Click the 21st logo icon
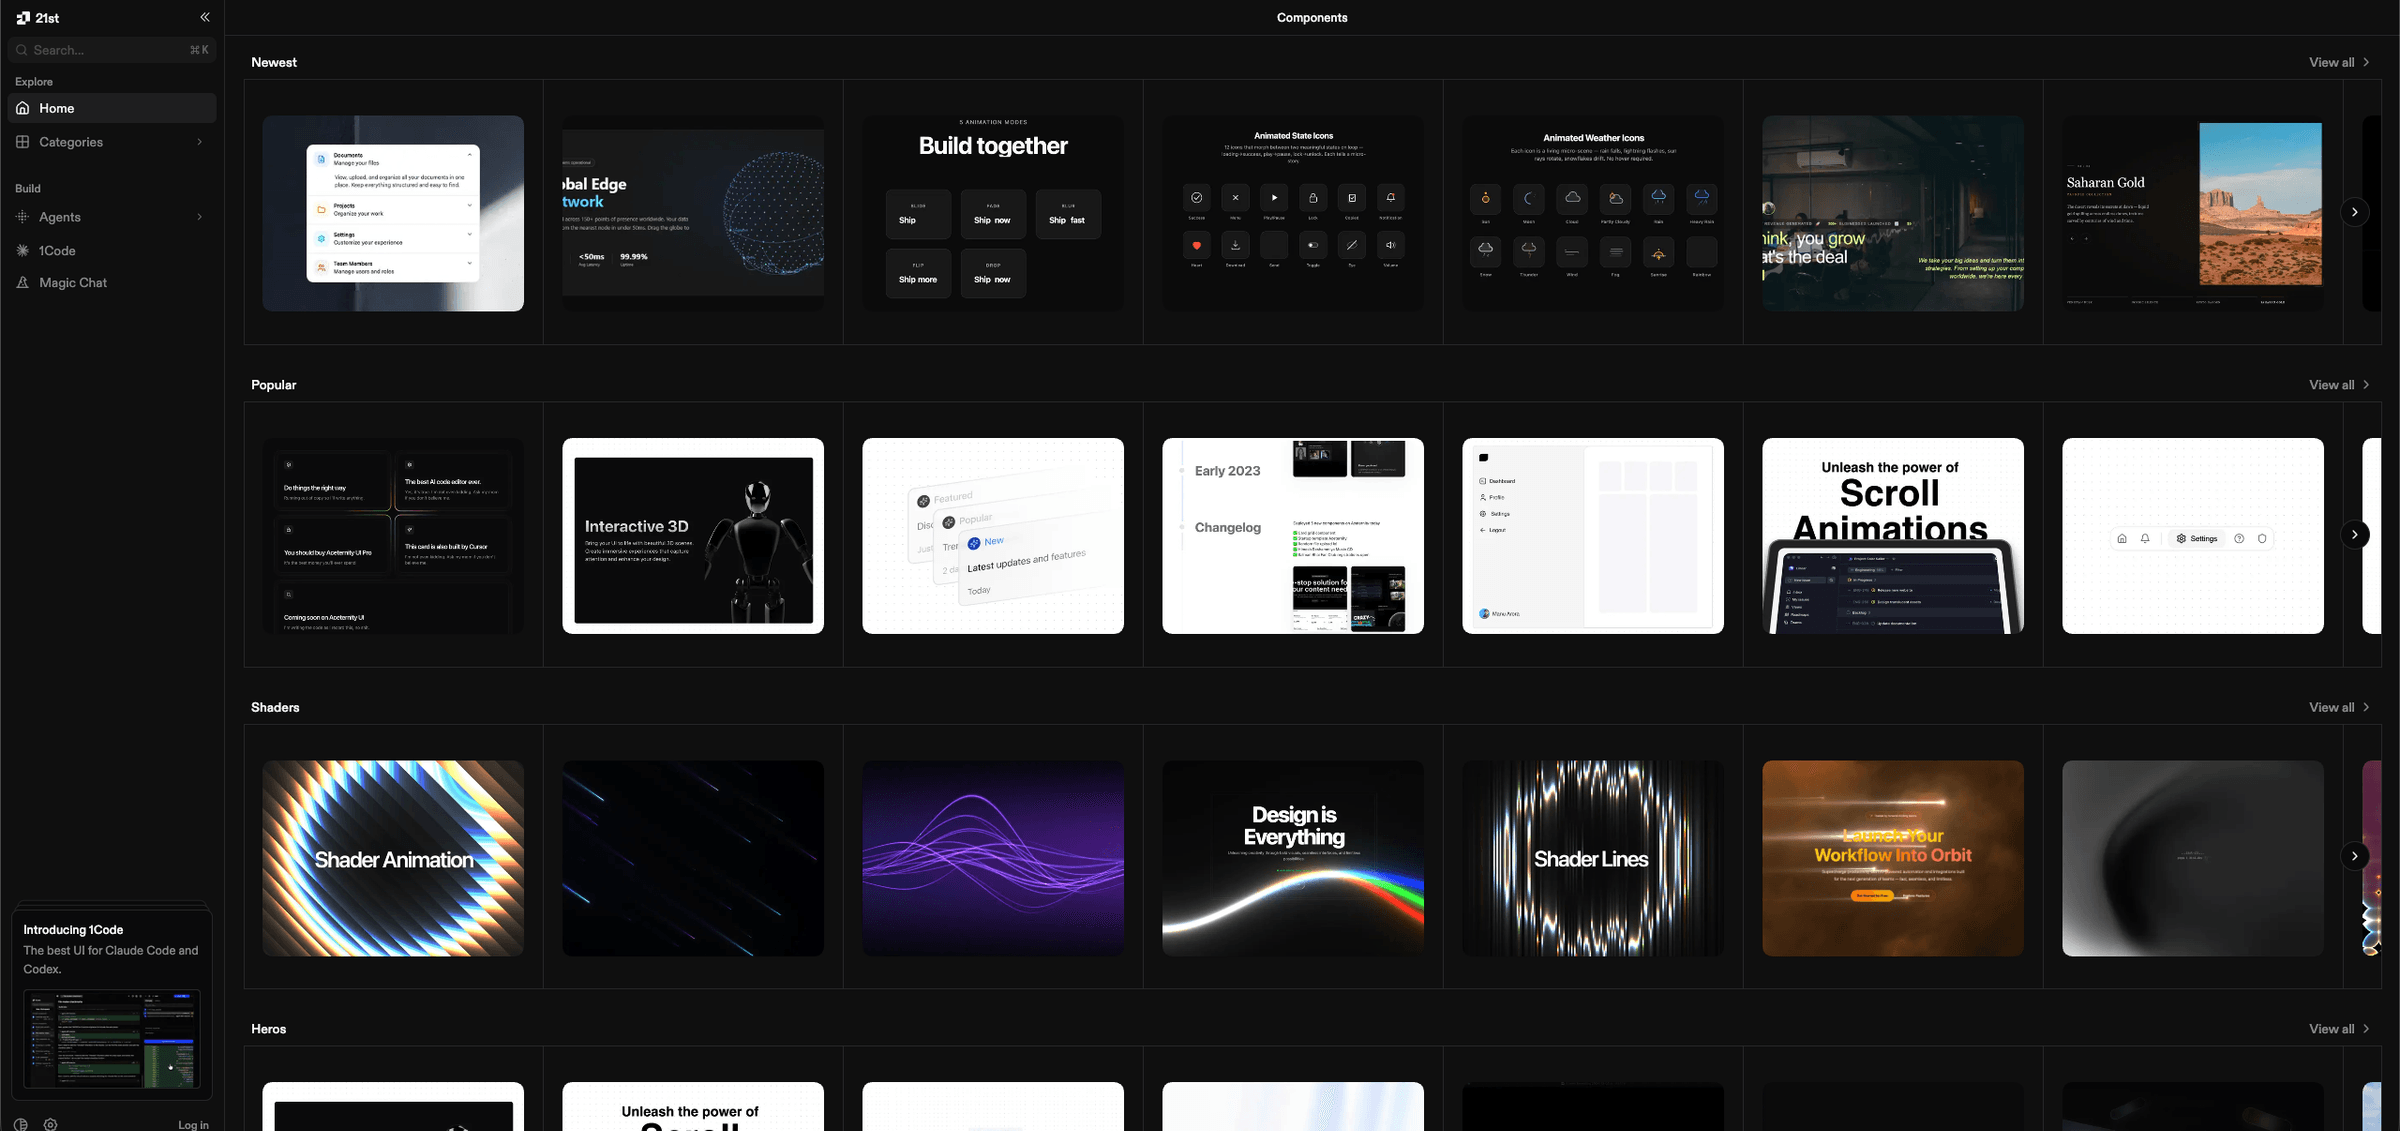 [x=23, y=18]
